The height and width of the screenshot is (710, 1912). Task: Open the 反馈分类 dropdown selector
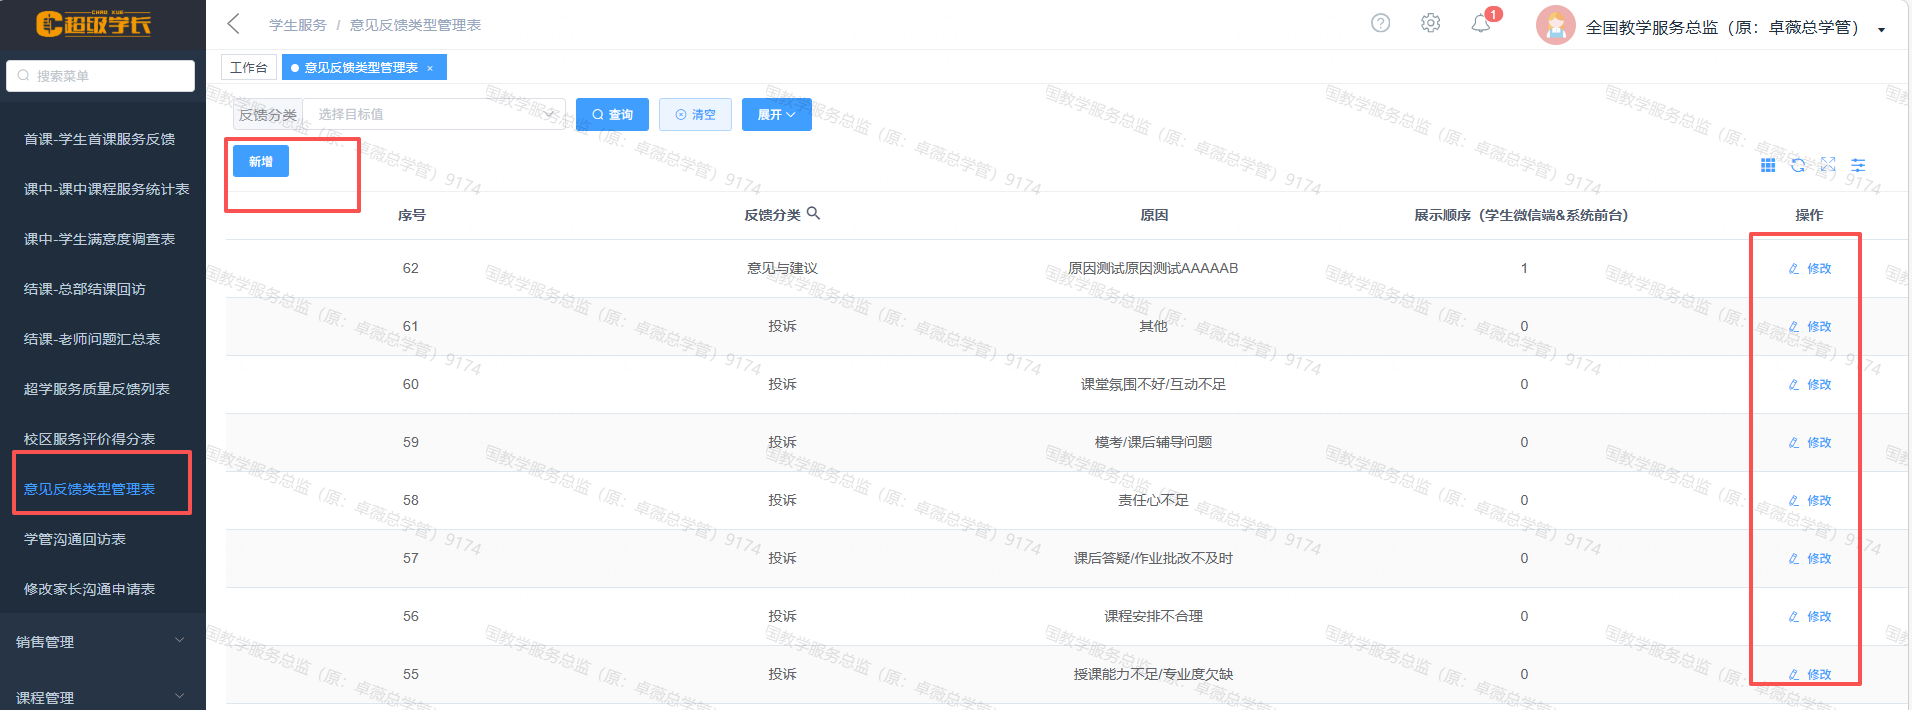434,114
